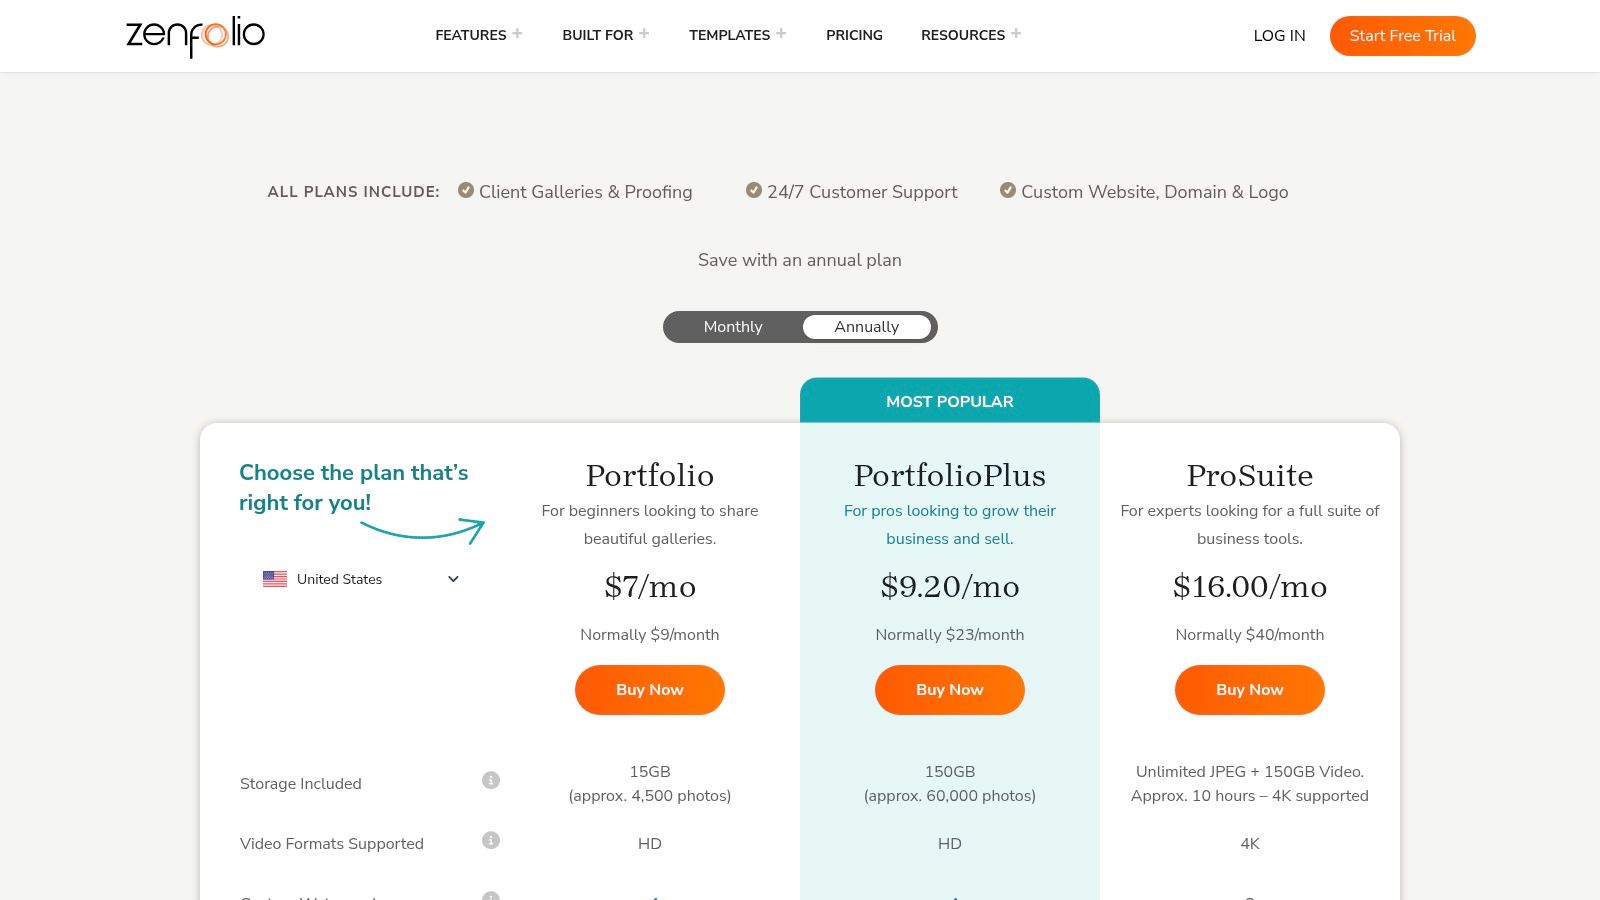1600x900 pixels.
Task: Click the MOST POPULAR banner
Action: [949, 401]
